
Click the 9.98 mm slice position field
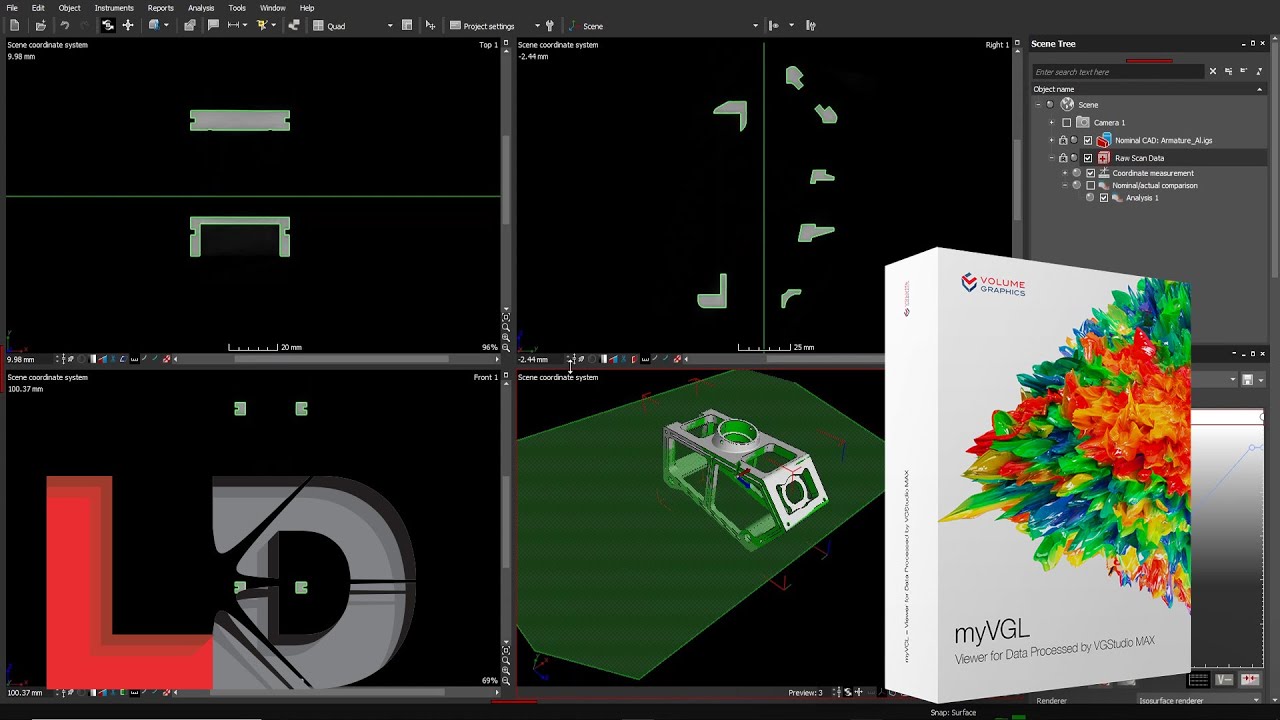[x=30, y=359]
